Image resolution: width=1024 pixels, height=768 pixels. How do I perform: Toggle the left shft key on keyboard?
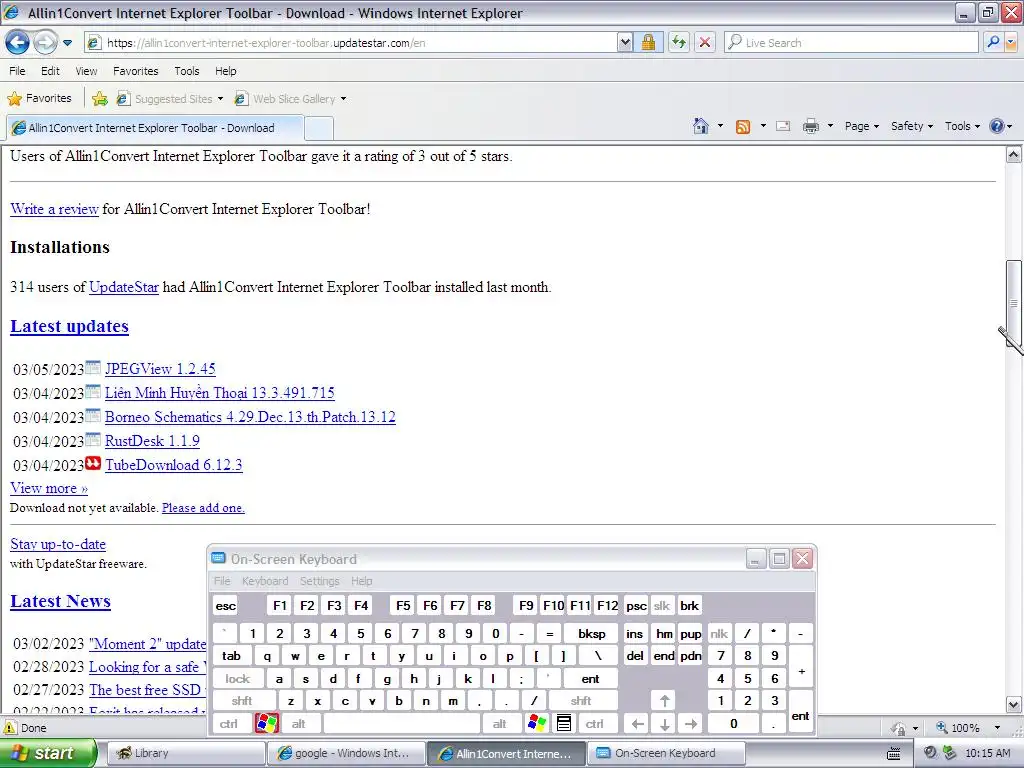click(242, 701)
